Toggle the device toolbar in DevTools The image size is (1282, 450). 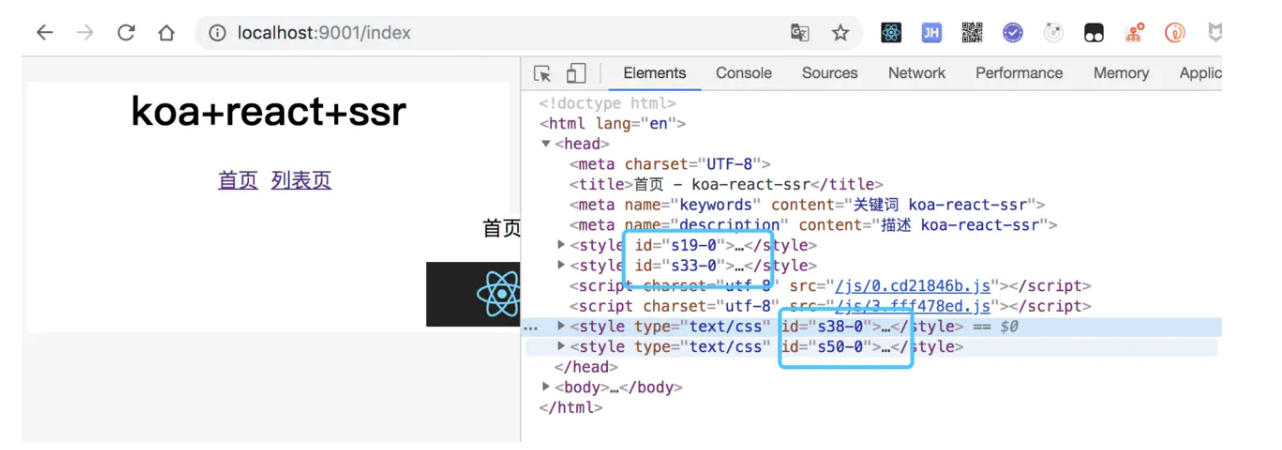click(576, 73)
